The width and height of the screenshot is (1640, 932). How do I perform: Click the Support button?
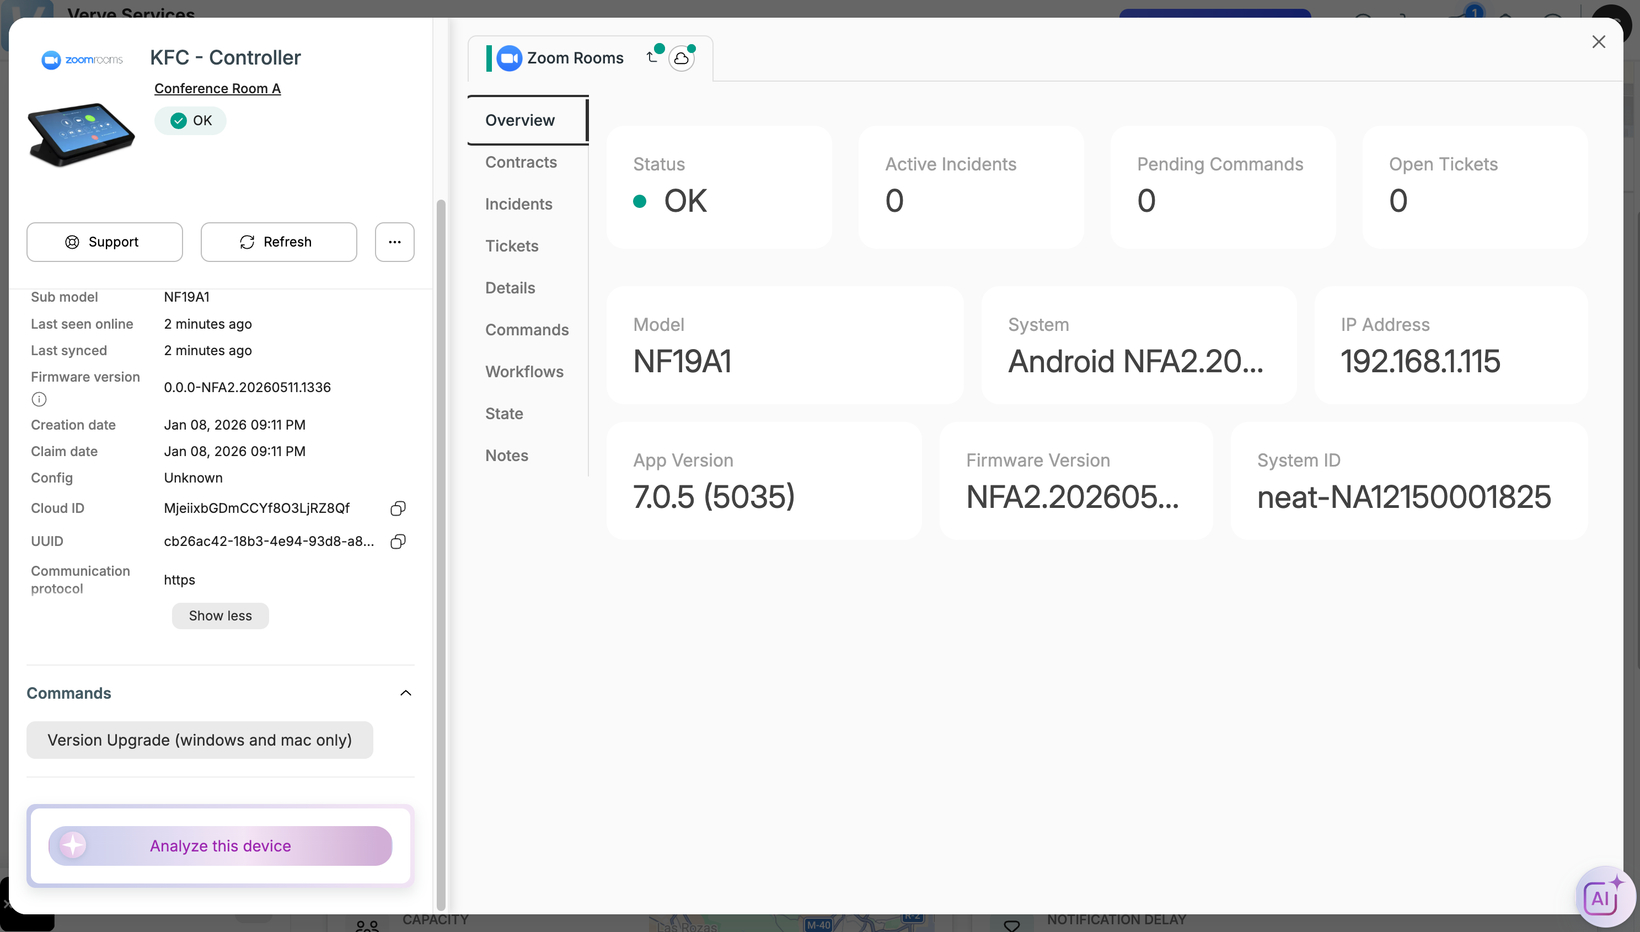point(105,242)
